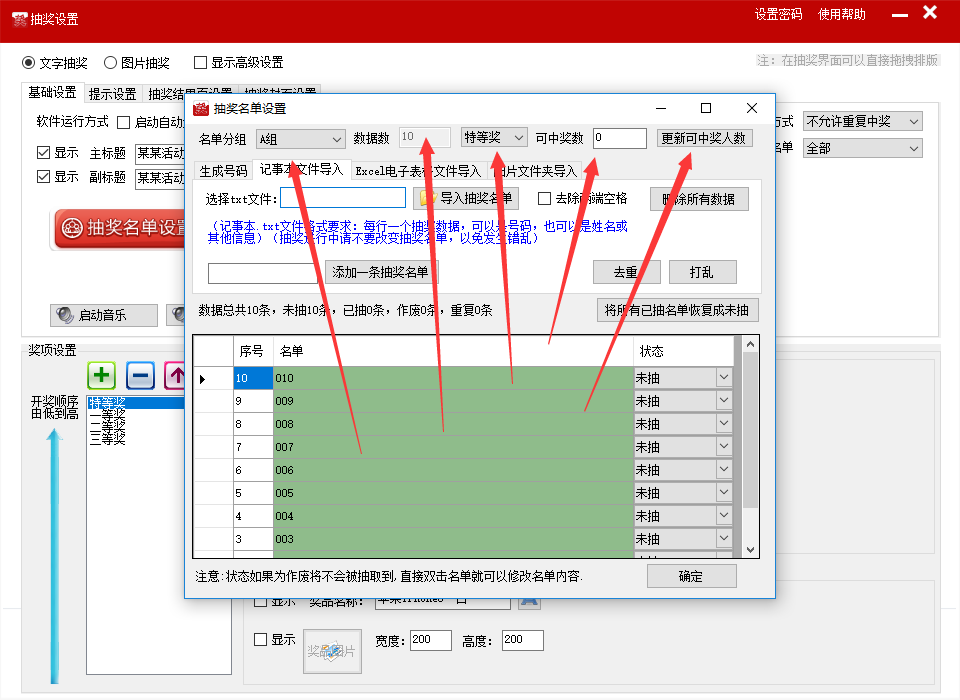Enable the 去除前端空格 checkbox

click(x=545, y=198)
